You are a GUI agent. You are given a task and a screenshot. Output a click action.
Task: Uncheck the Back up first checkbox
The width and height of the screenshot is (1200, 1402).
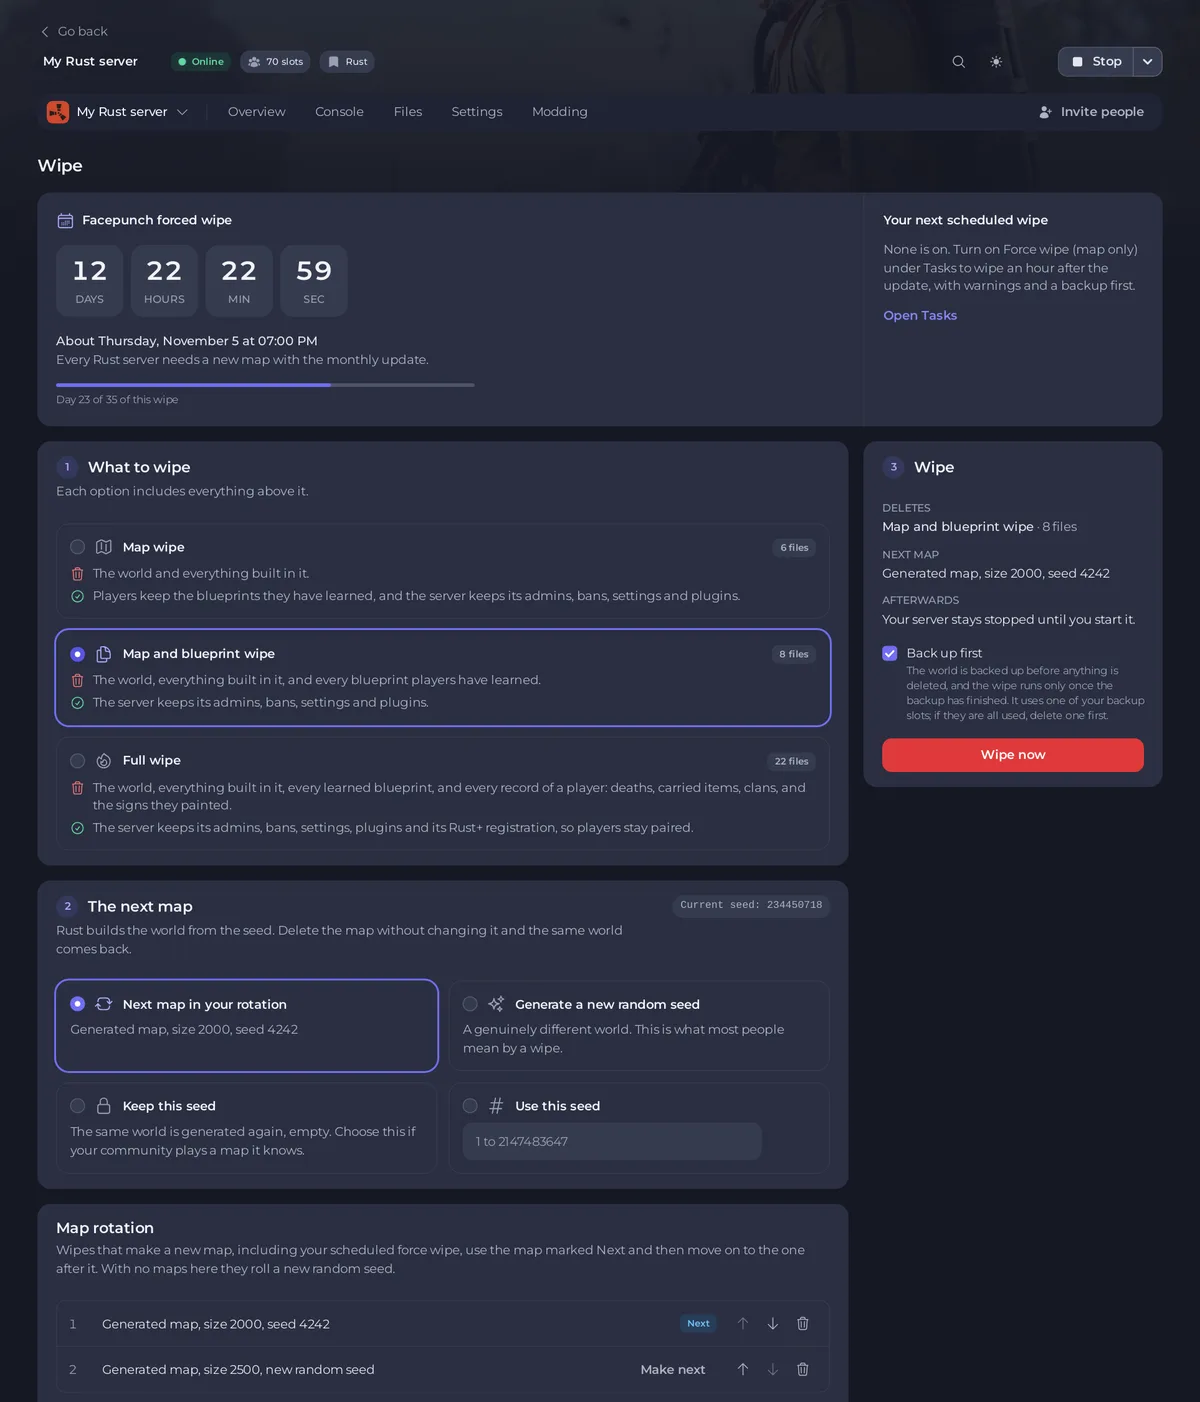tap(890, 653)
